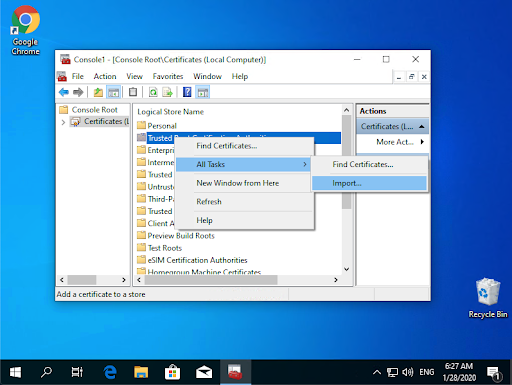Choose Help in the context menu

245,220
